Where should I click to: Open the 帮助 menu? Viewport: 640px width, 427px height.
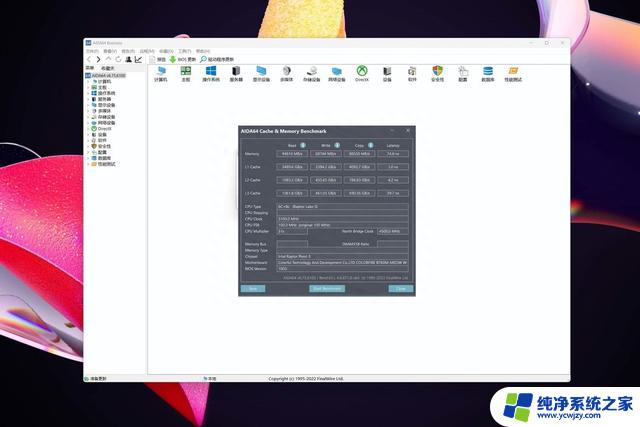[x=203, y=51]
